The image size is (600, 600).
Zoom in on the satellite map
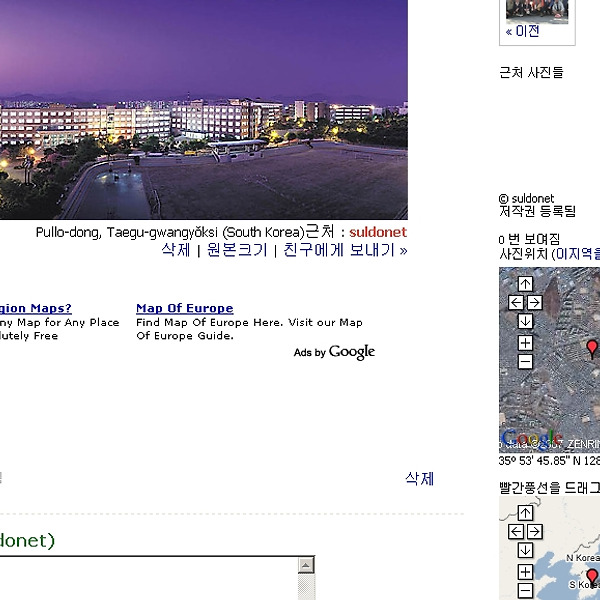tap(525, 343)
